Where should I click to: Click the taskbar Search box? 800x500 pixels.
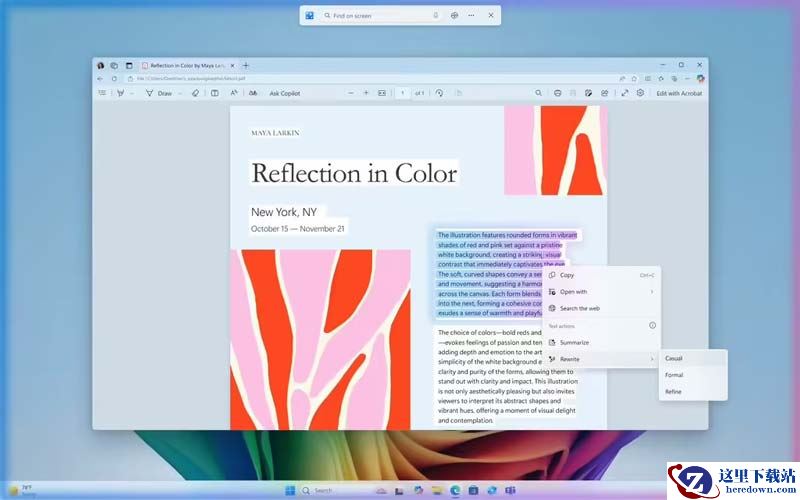(334, 490)
